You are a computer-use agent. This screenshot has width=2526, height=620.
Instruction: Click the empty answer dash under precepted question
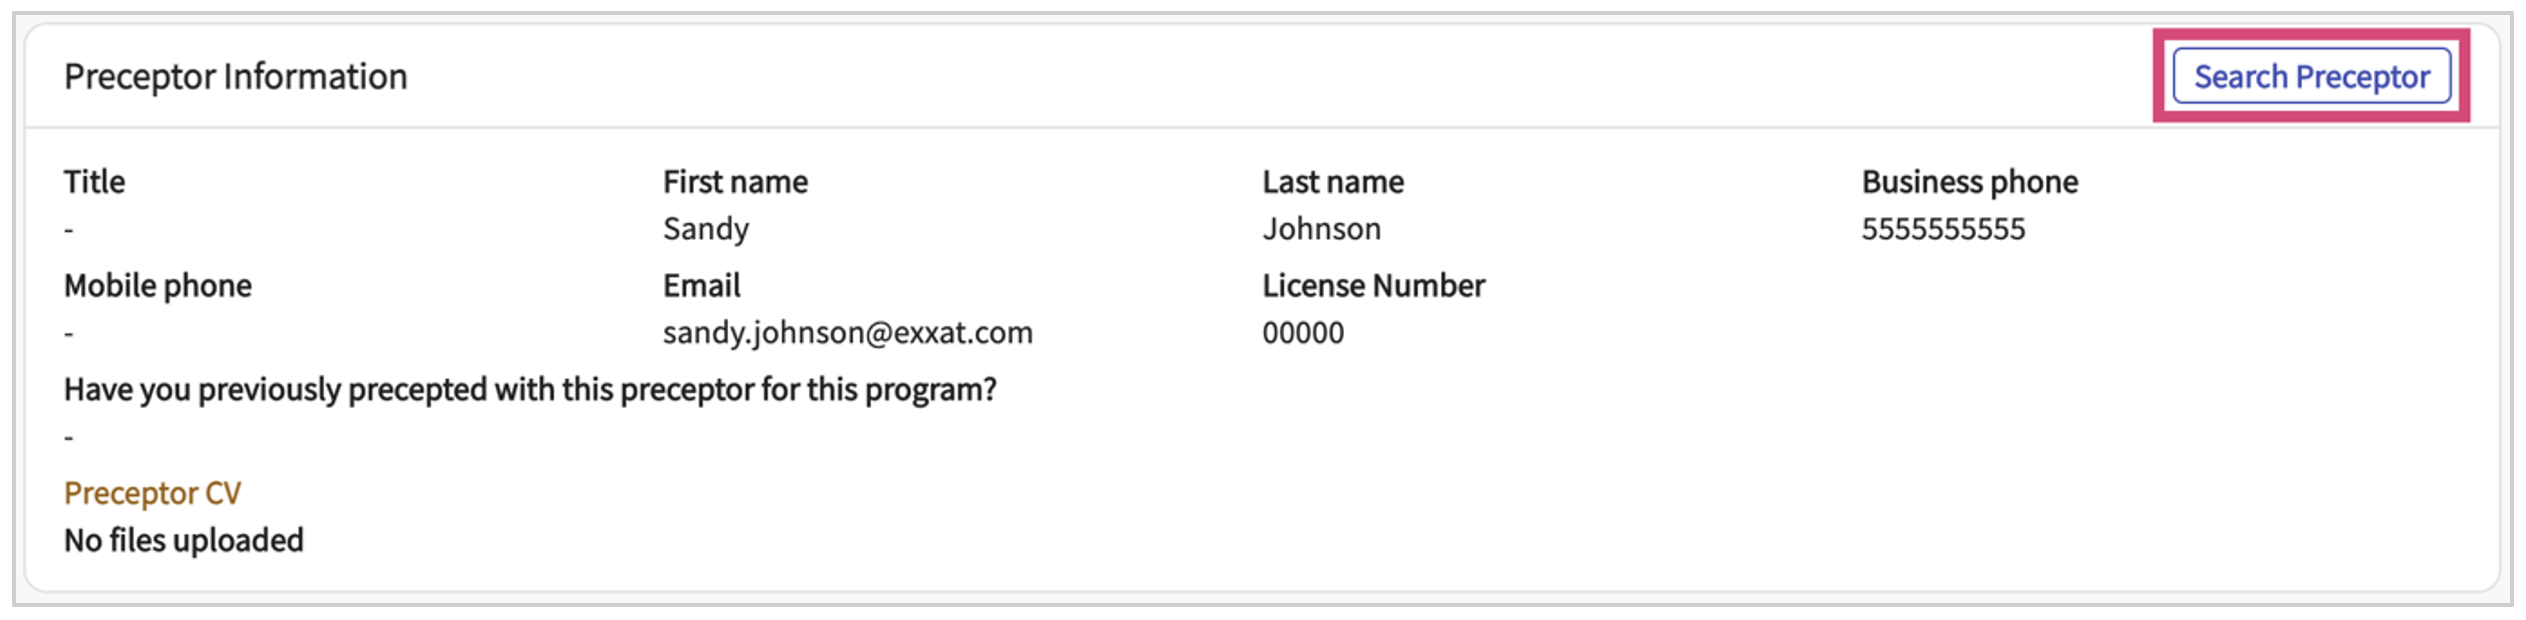pos(69,438)
